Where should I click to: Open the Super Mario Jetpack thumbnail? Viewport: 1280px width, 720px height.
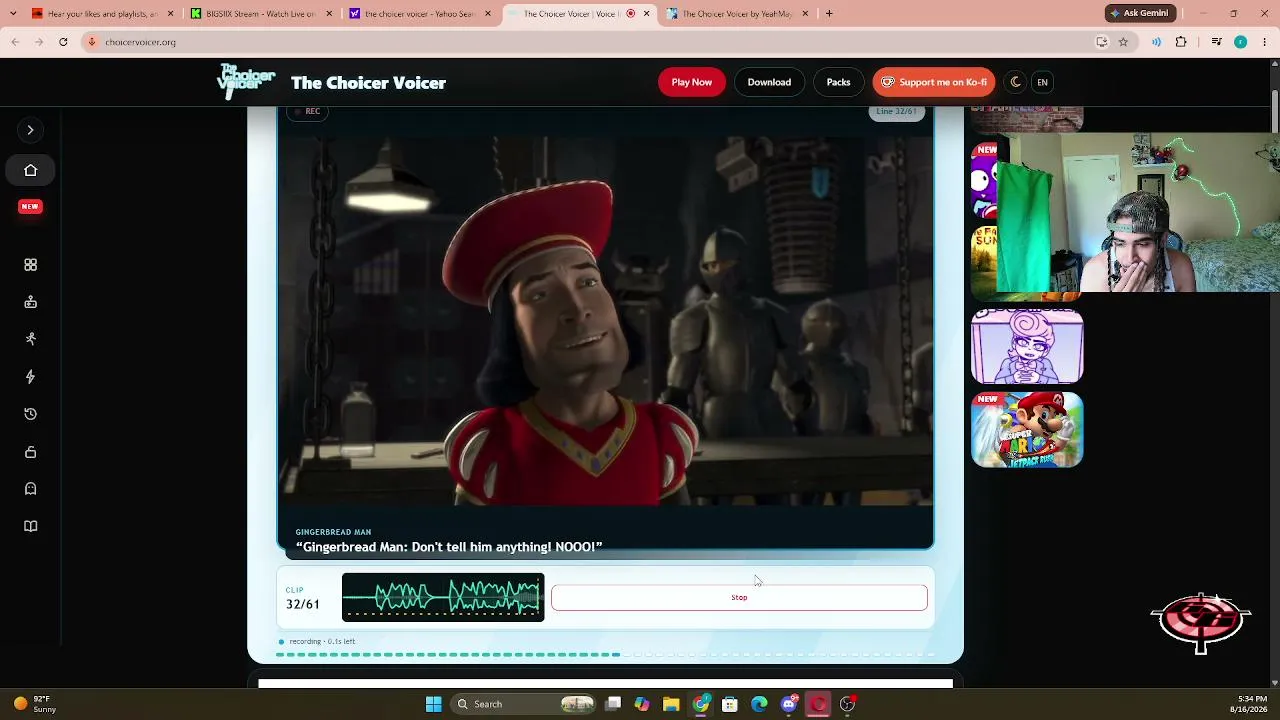pyautogui.click(x=1027, y=430)
